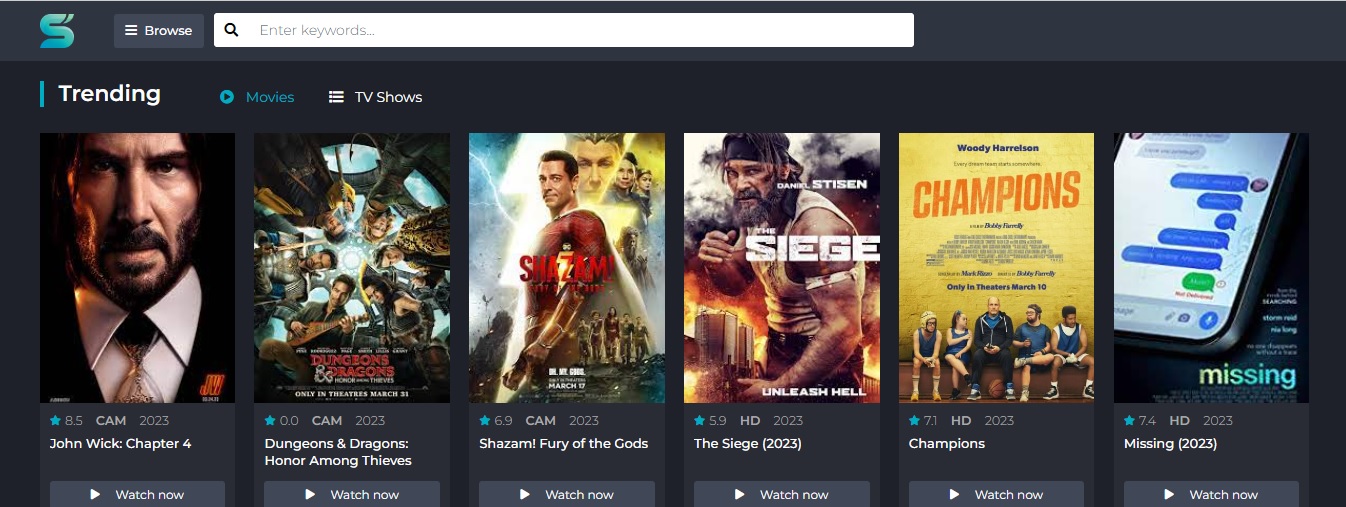Click Dungeons & Dragons: Honor Among Thieves title
Image resolution: width=1346 pixels, height=507 pixels.
point(338,452)
